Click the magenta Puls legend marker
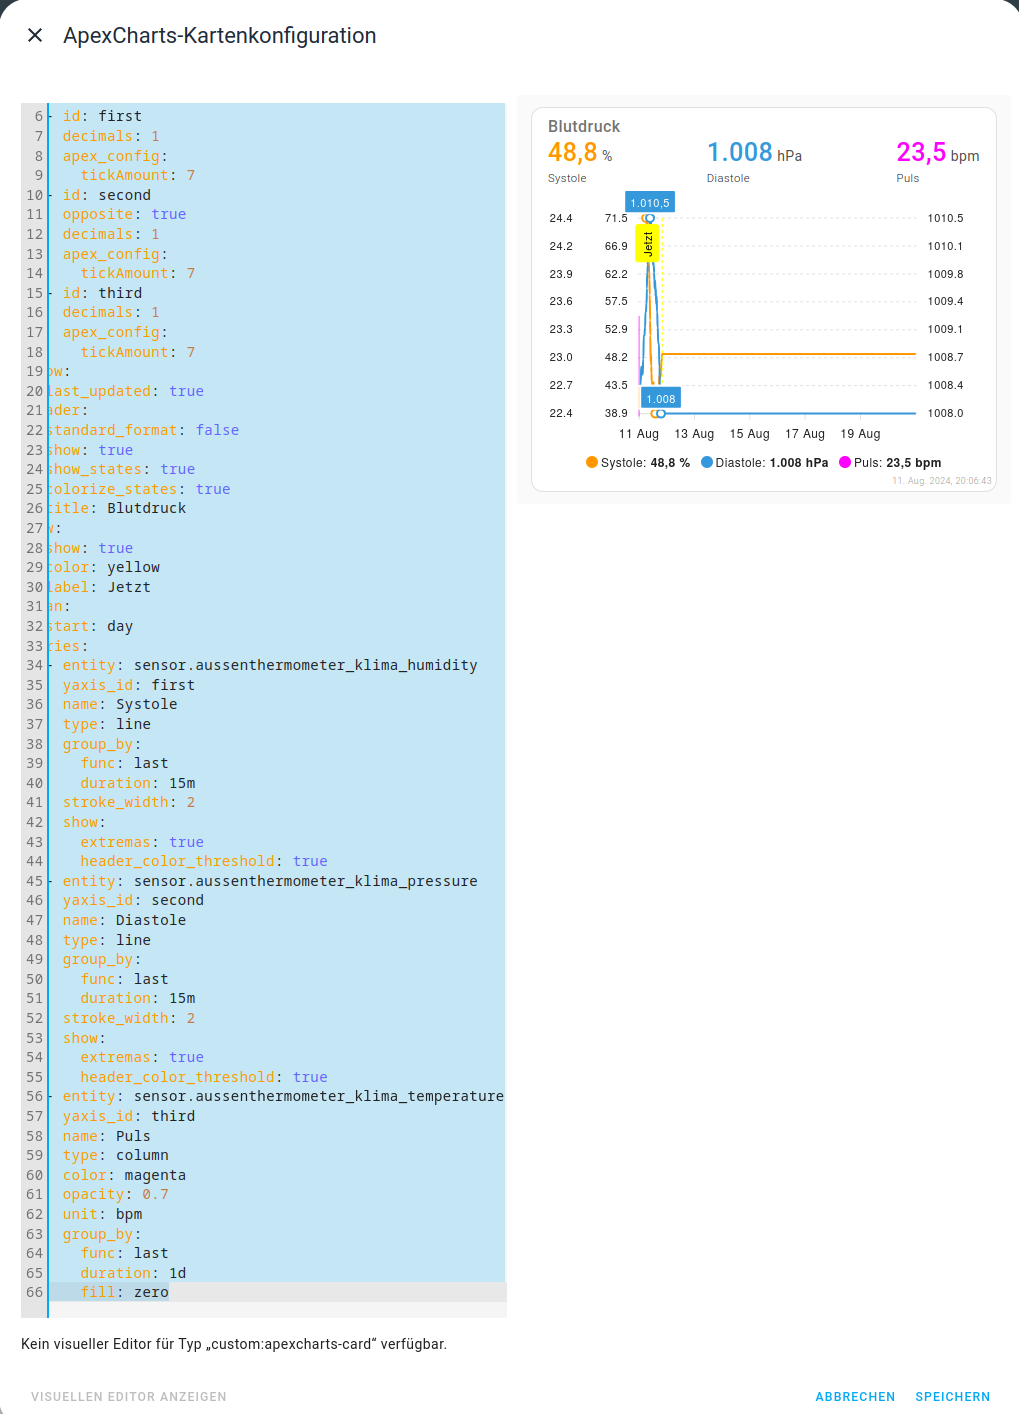The height and width of the screenshot is (1414, 1019). click(845, 462)
